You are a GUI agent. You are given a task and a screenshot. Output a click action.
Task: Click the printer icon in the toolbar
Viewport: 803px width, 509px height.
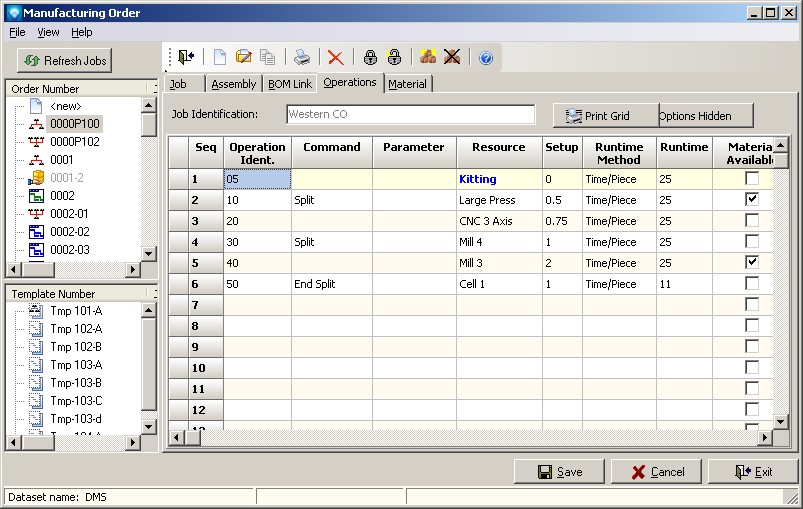pyautogui.click(x=302, y=58)
